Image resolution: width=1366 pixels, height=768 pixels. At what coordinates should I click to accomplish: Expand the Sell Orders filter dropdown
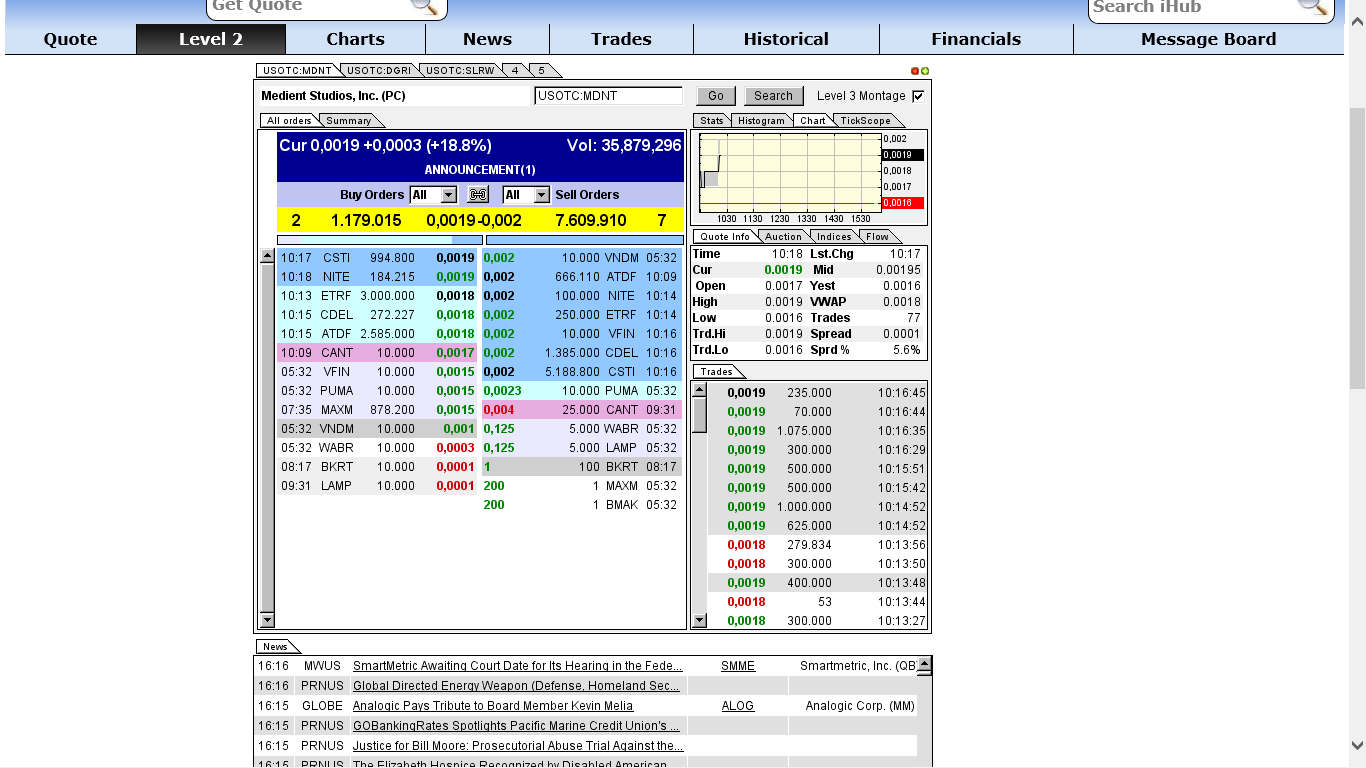541,195
